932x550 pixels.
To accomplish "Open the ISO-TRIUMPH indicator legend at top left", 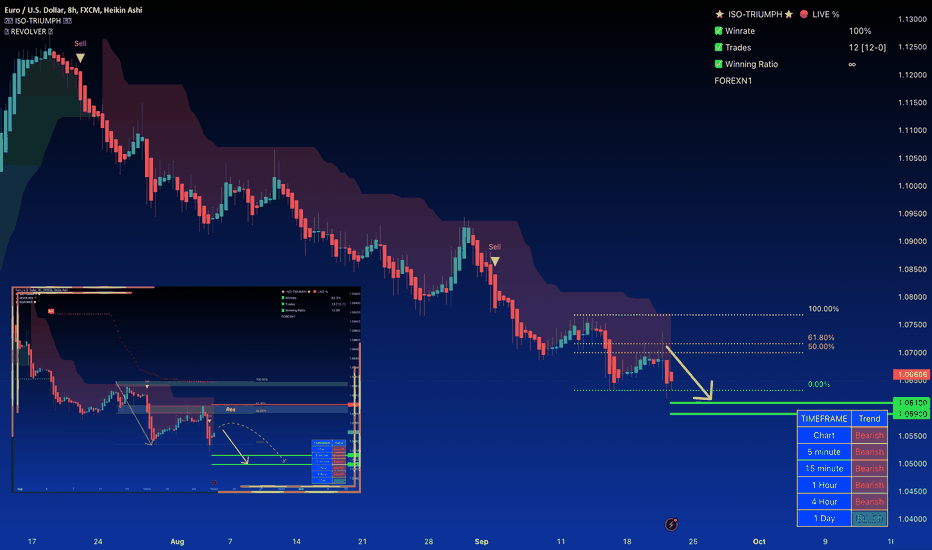I will tap(38, 21).
